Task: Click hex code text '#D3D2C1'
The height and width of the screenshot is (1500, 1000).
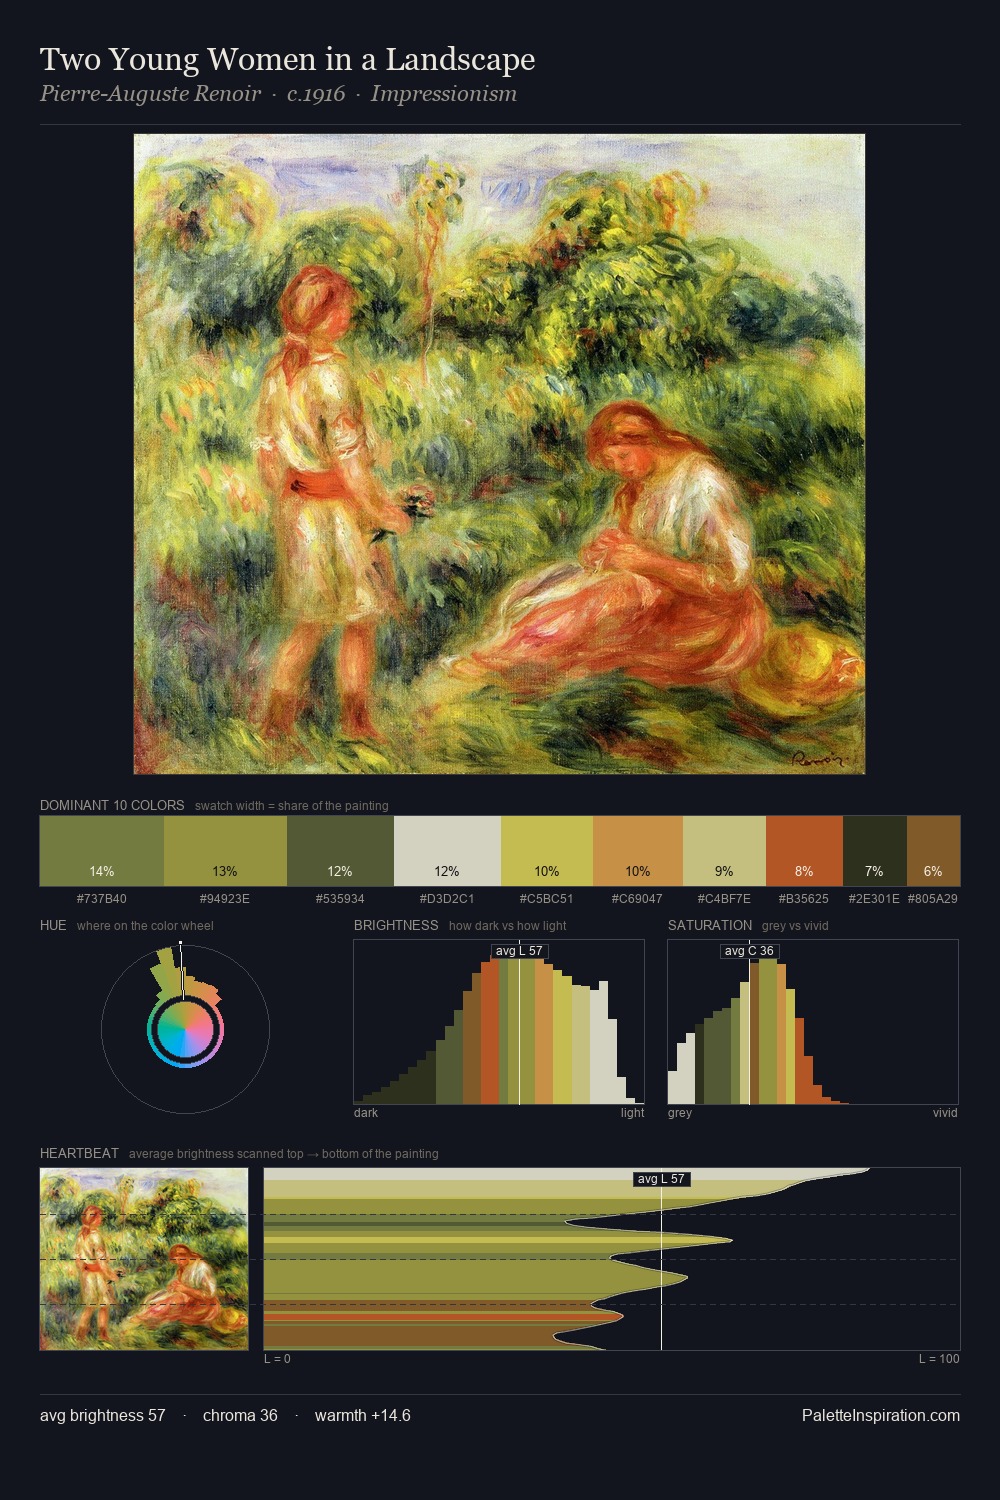Action: (447, 898)
